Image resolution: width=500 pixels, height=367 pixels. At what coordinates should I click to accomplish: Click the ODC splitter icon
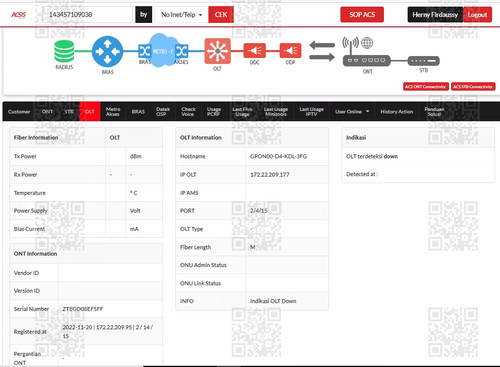[x=255, y=51]
